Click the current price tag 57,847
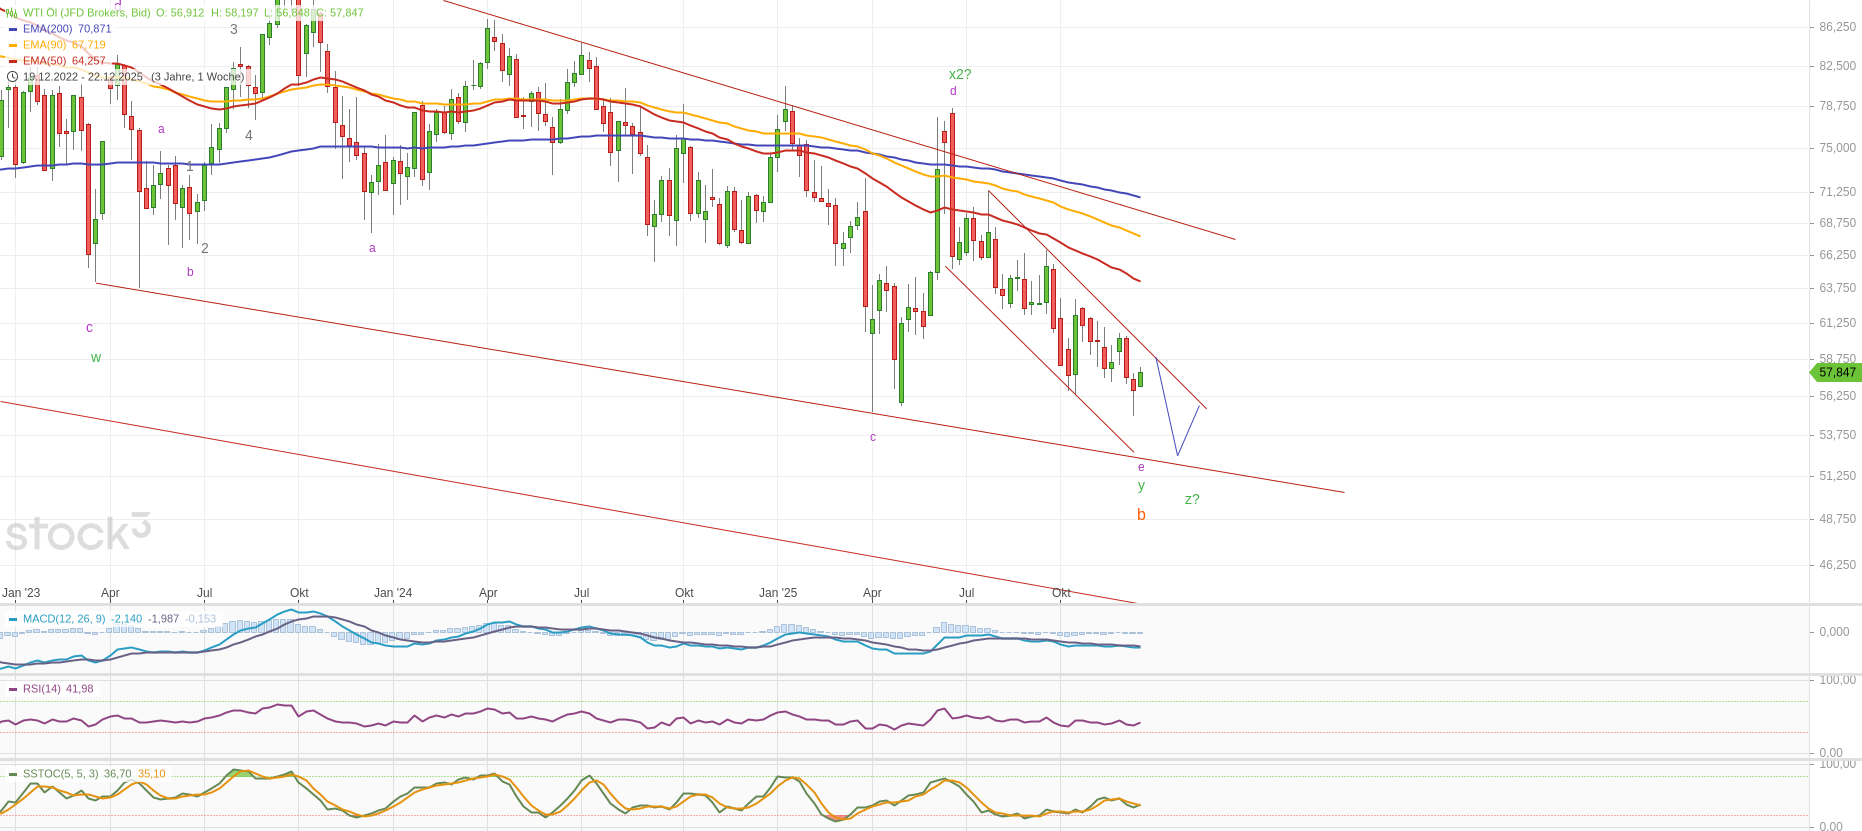This screenshot has width=1862, height=831. 1836,372
